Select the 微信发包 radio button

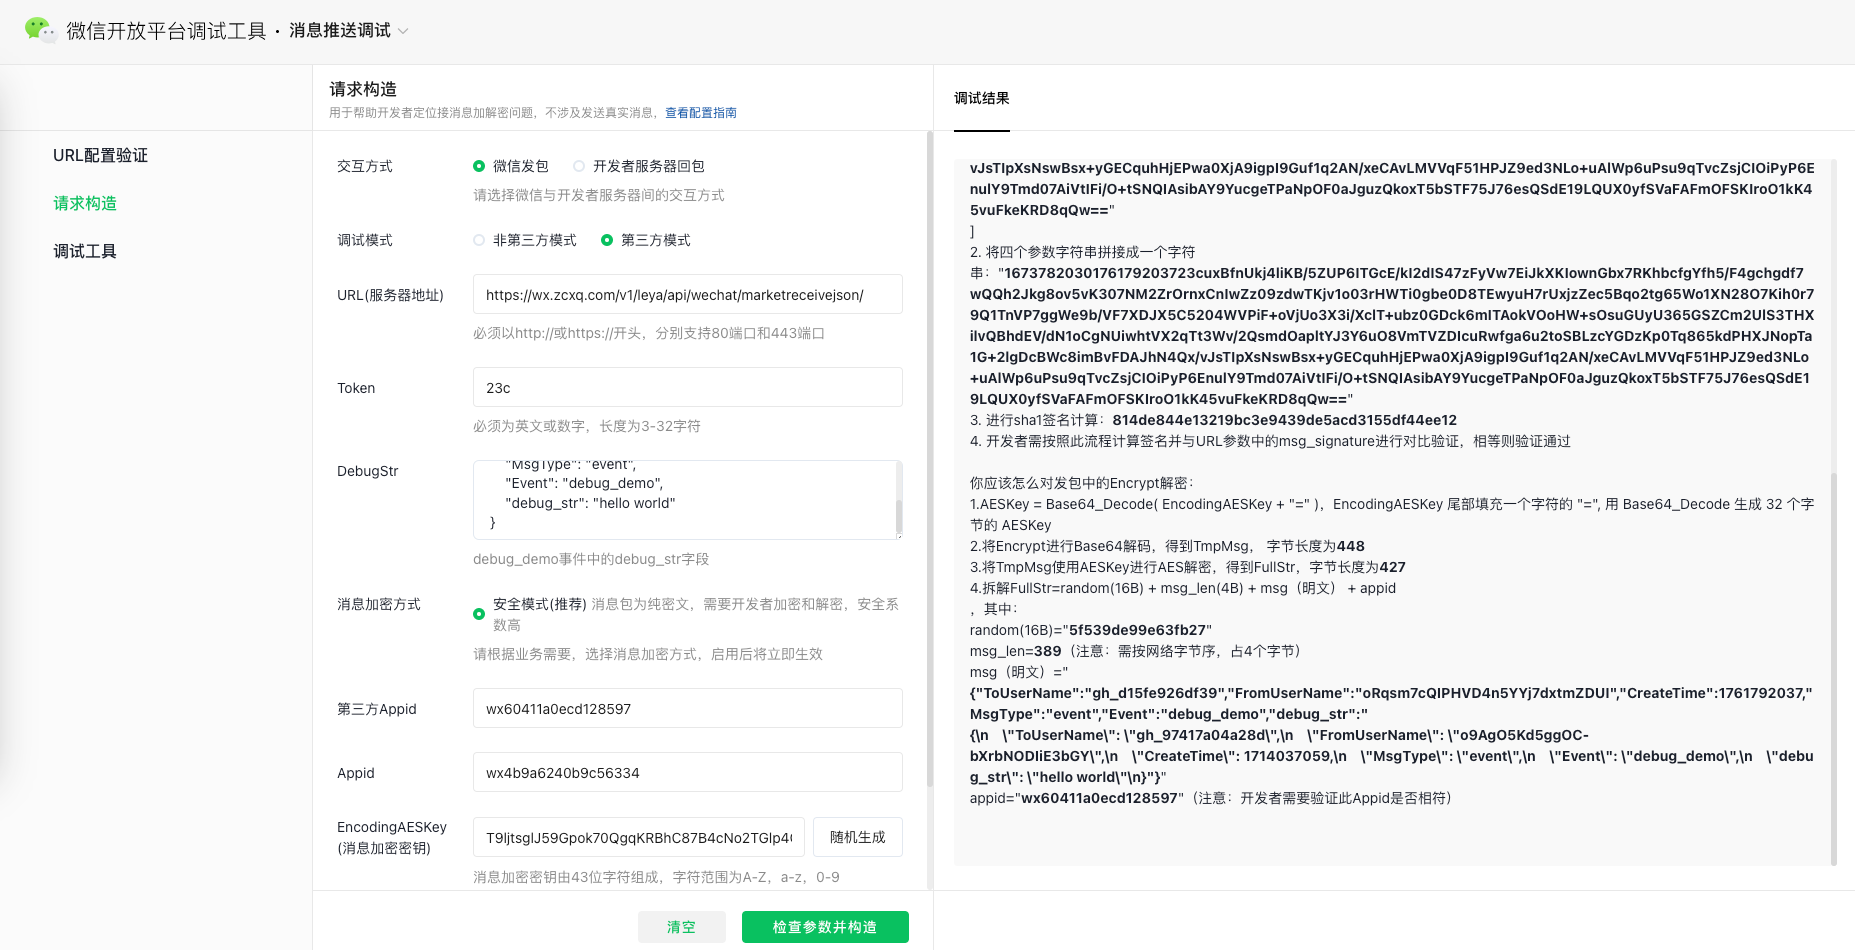pyautogui.click(x=479, y=166)
